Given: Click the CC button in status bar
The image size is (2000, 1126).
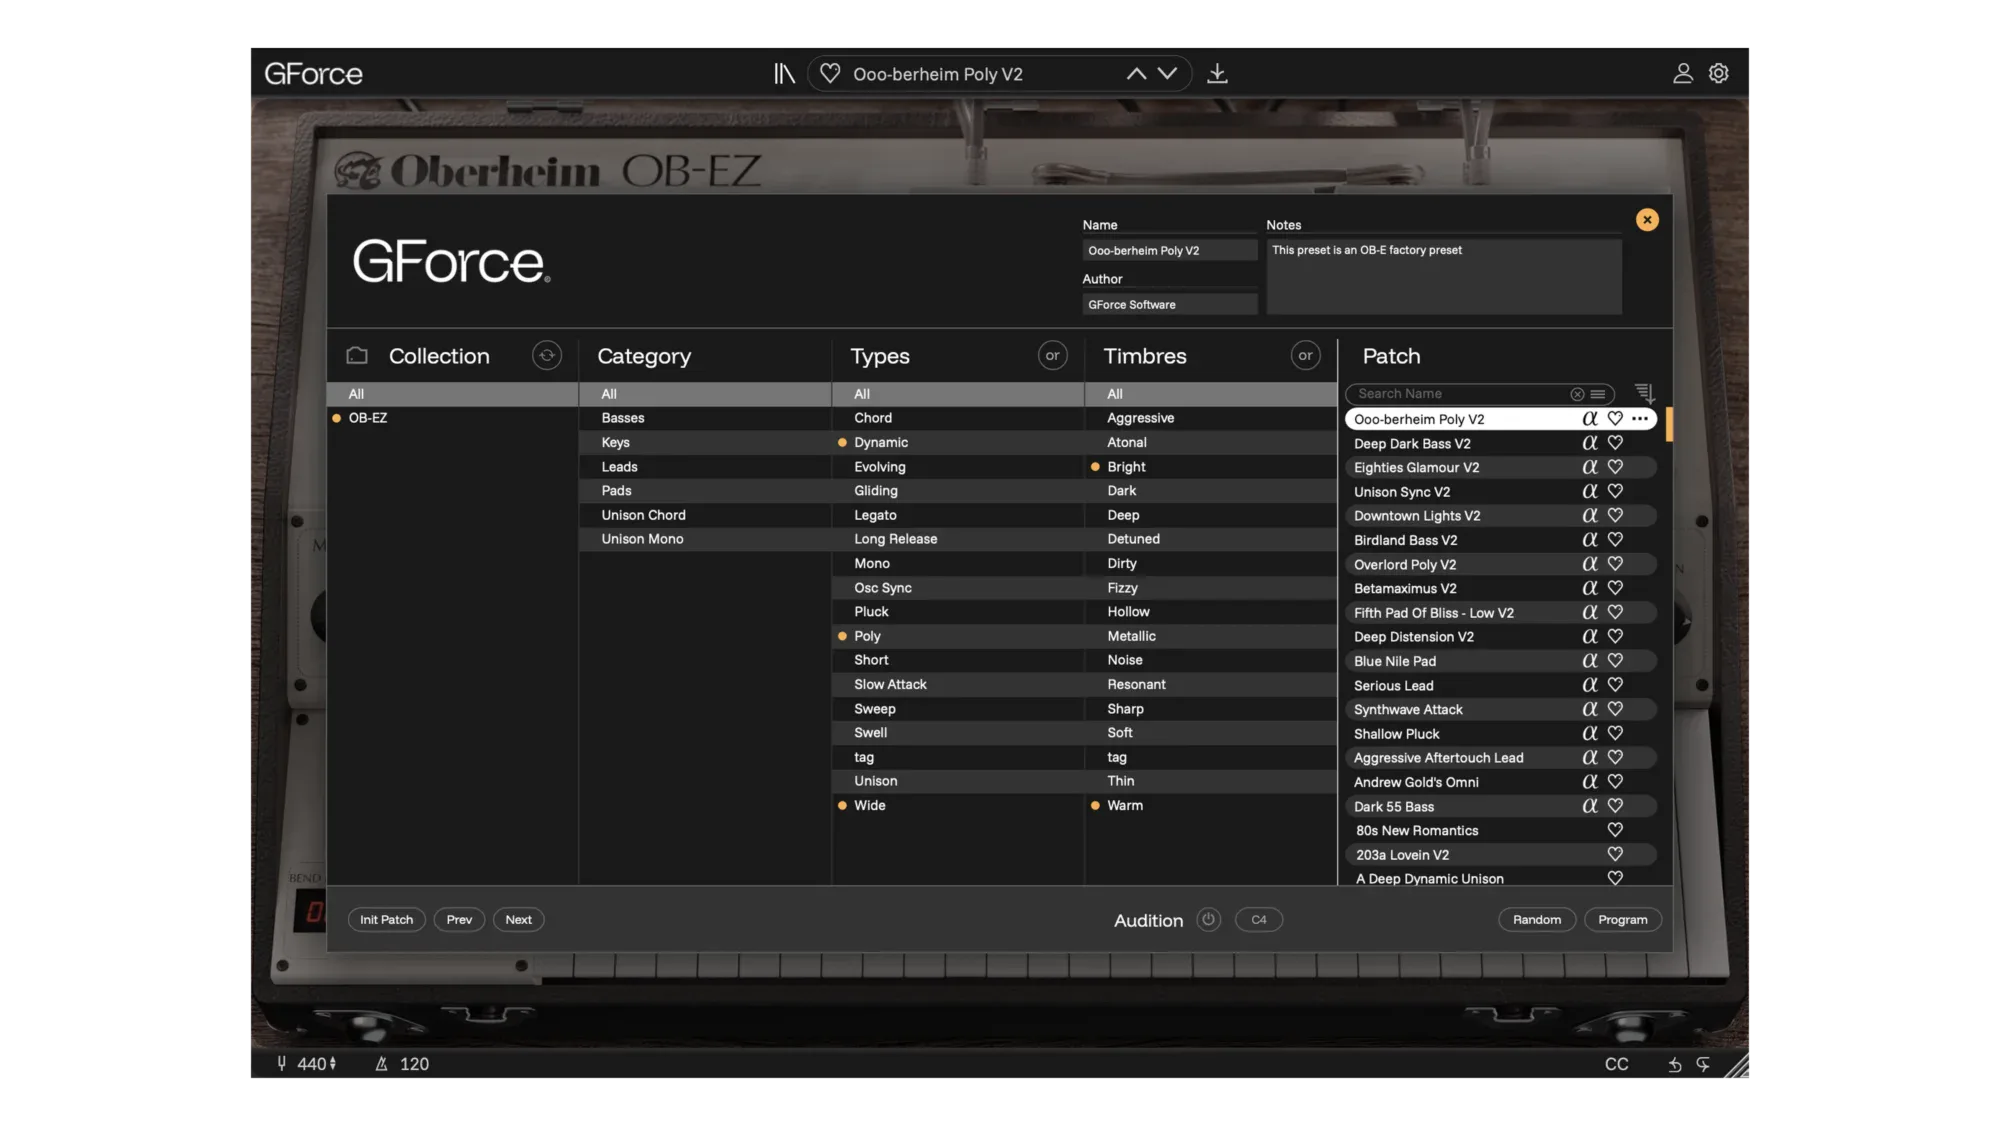Looking at the screenshot, I should 1616,1065.
